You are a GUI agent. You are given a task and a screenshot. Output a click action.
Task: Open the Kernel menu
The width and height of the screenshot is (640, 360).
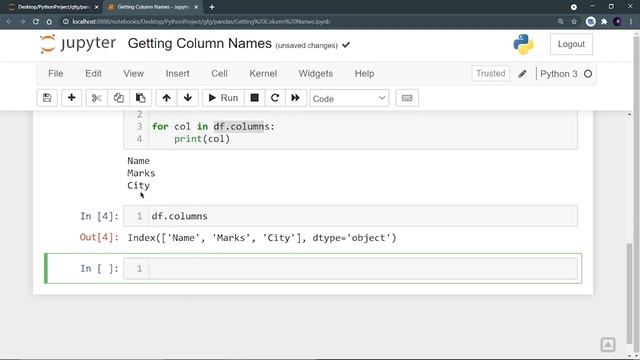[263, 73]
